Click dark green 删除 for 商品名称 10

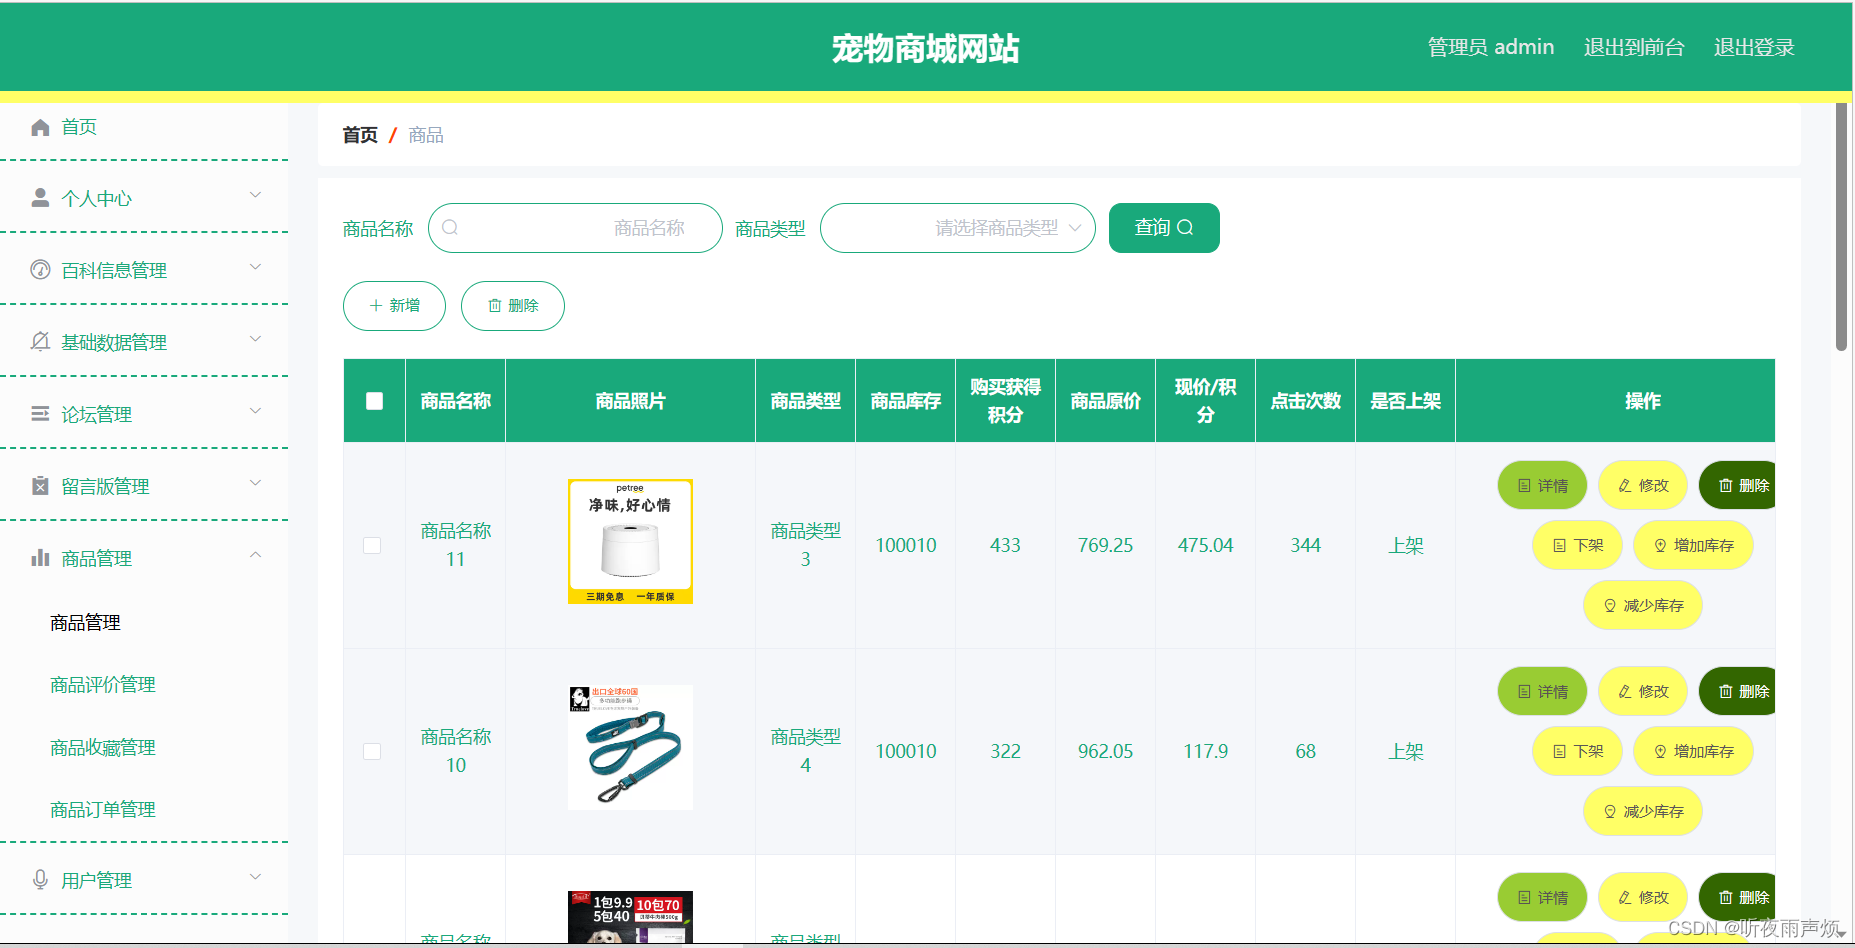pos(1738,691)
